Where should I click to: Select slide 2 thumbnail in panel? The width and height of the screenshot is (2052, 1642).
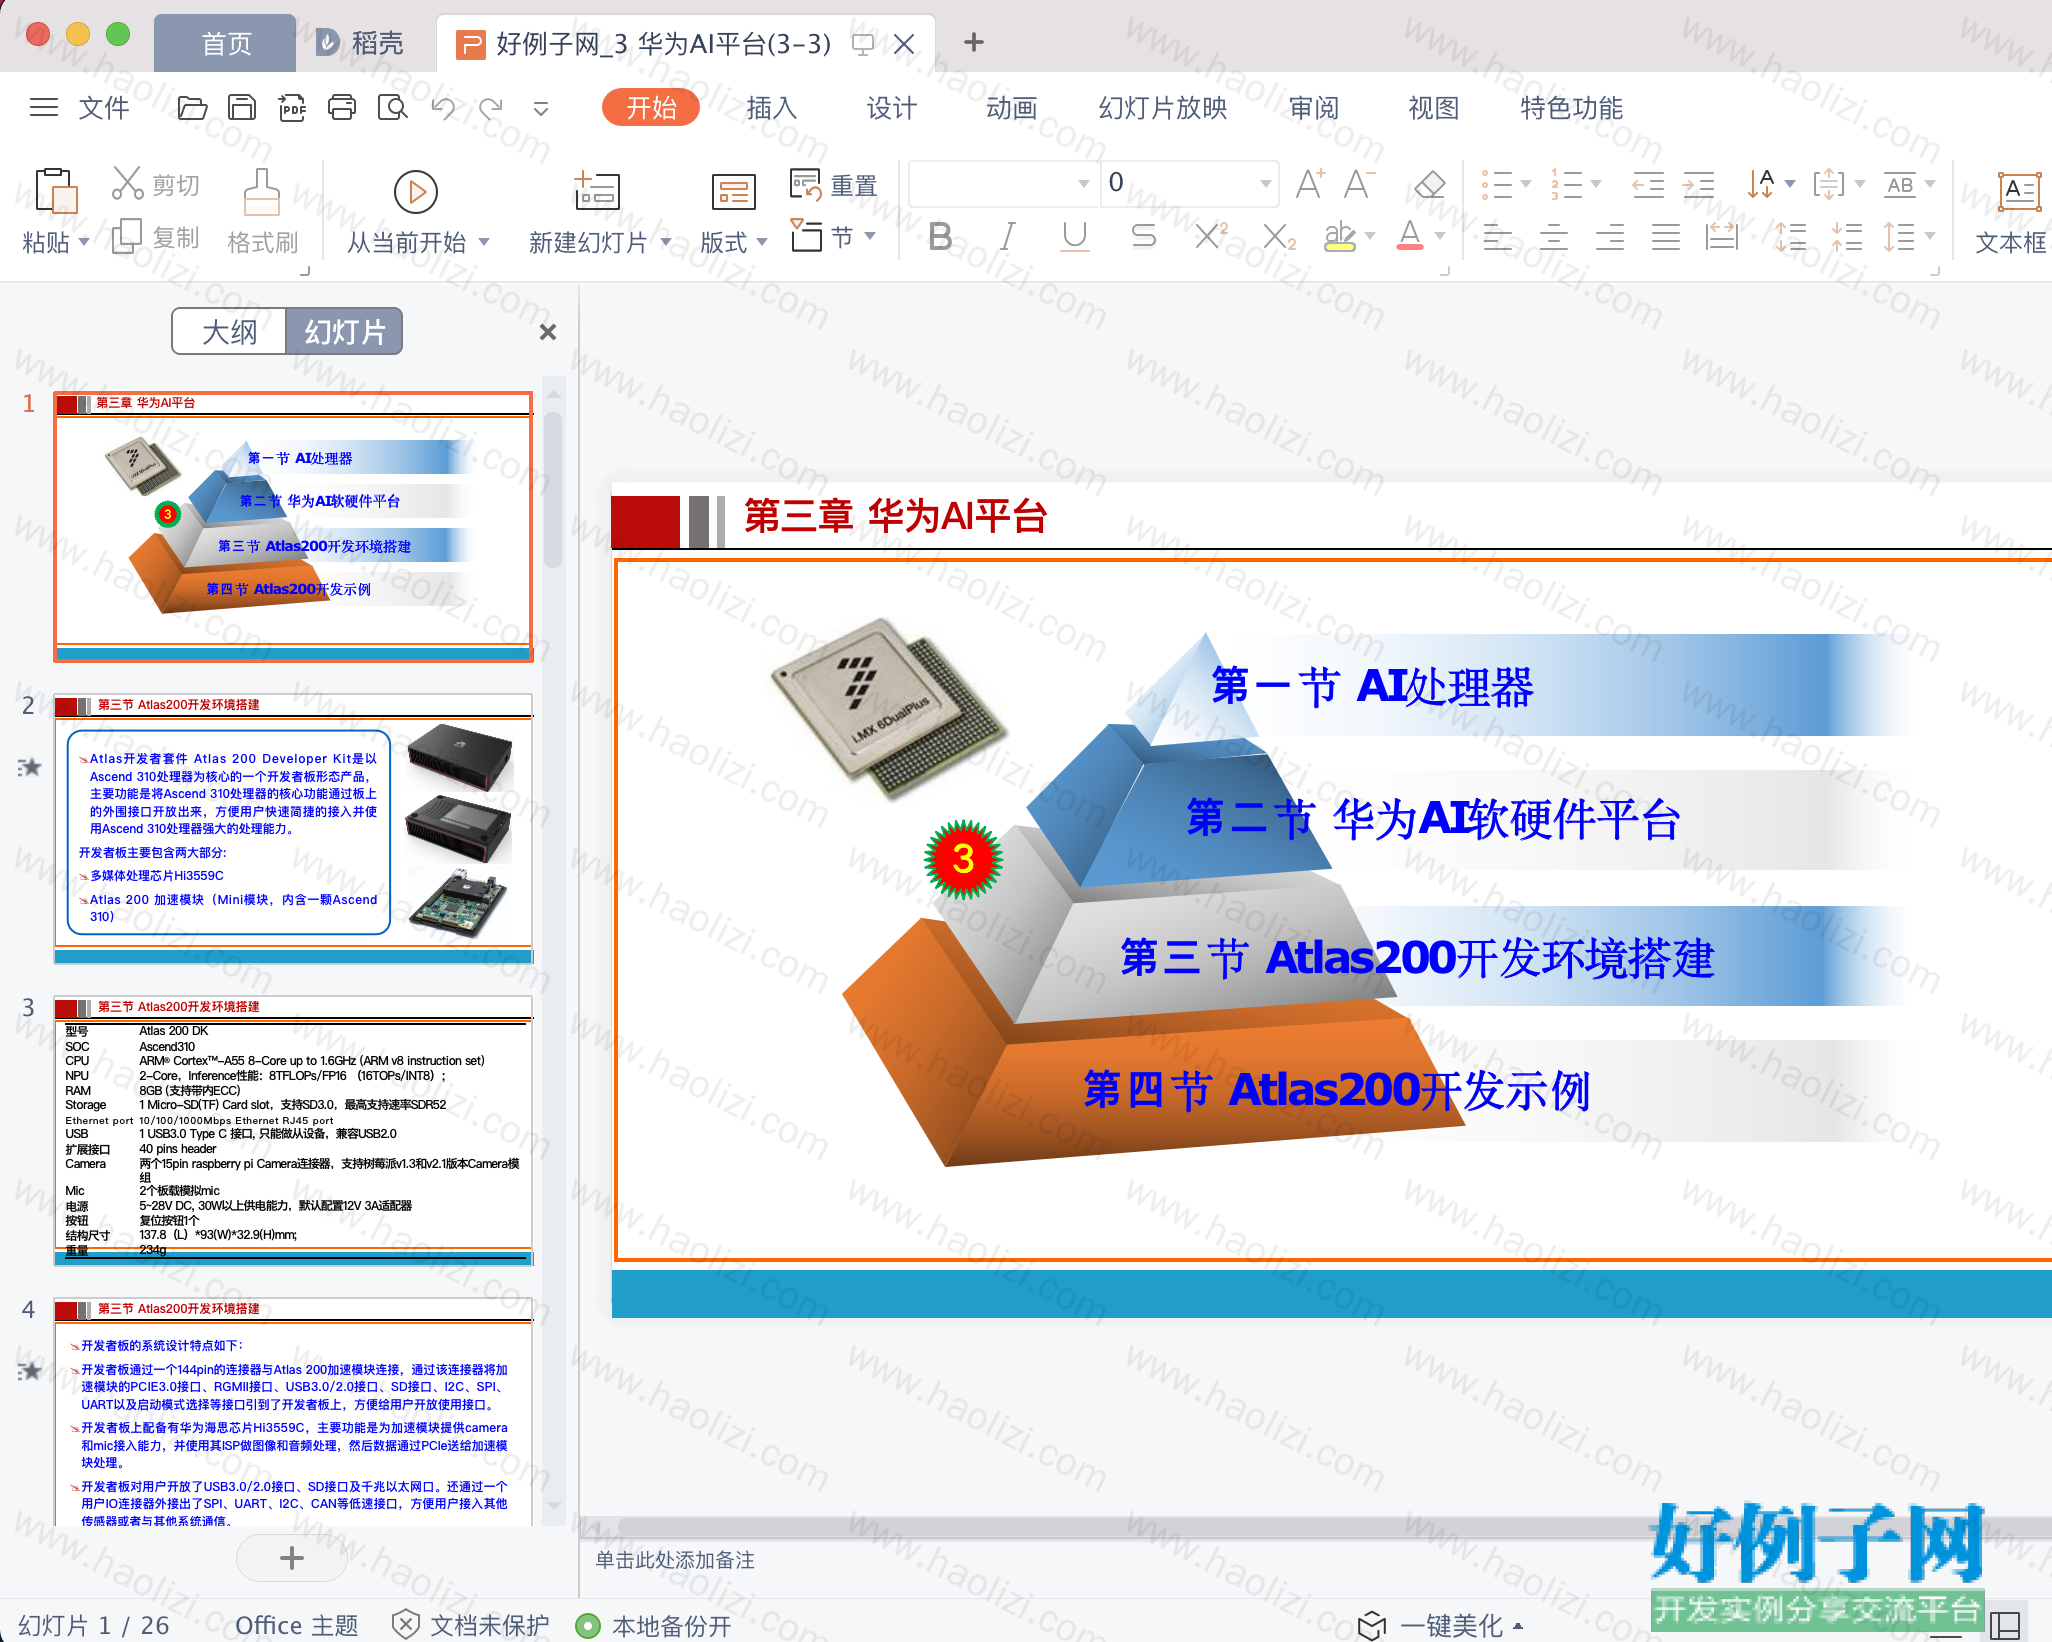[x=293, y=829]
